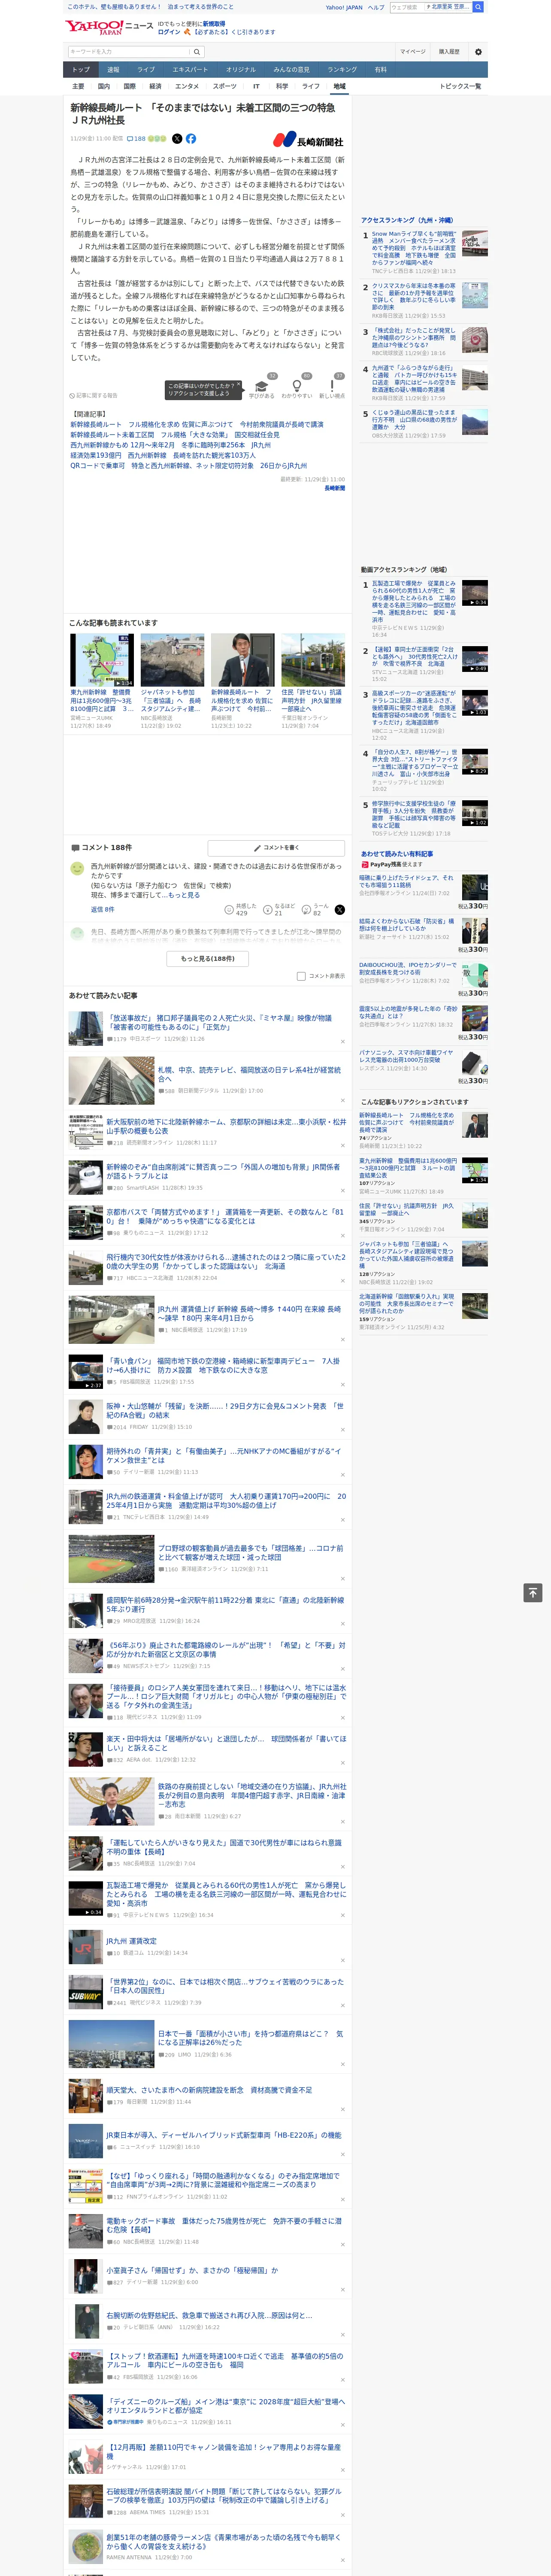Play the 瓦製造工場で爆発か video in ranking
This screenshot has height=2576, width=551.
(475, 593)
